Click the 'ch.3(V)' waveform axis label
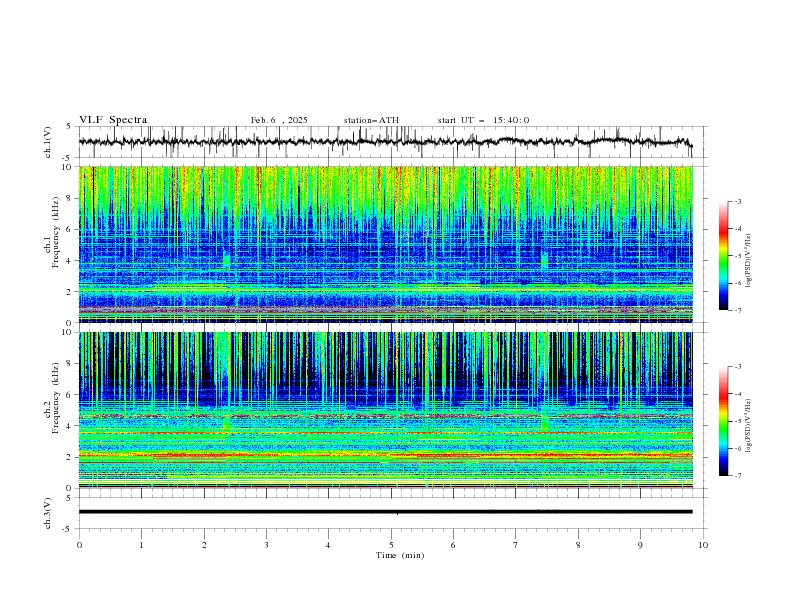This screenshot has height=612, width=792. [48, 513]
